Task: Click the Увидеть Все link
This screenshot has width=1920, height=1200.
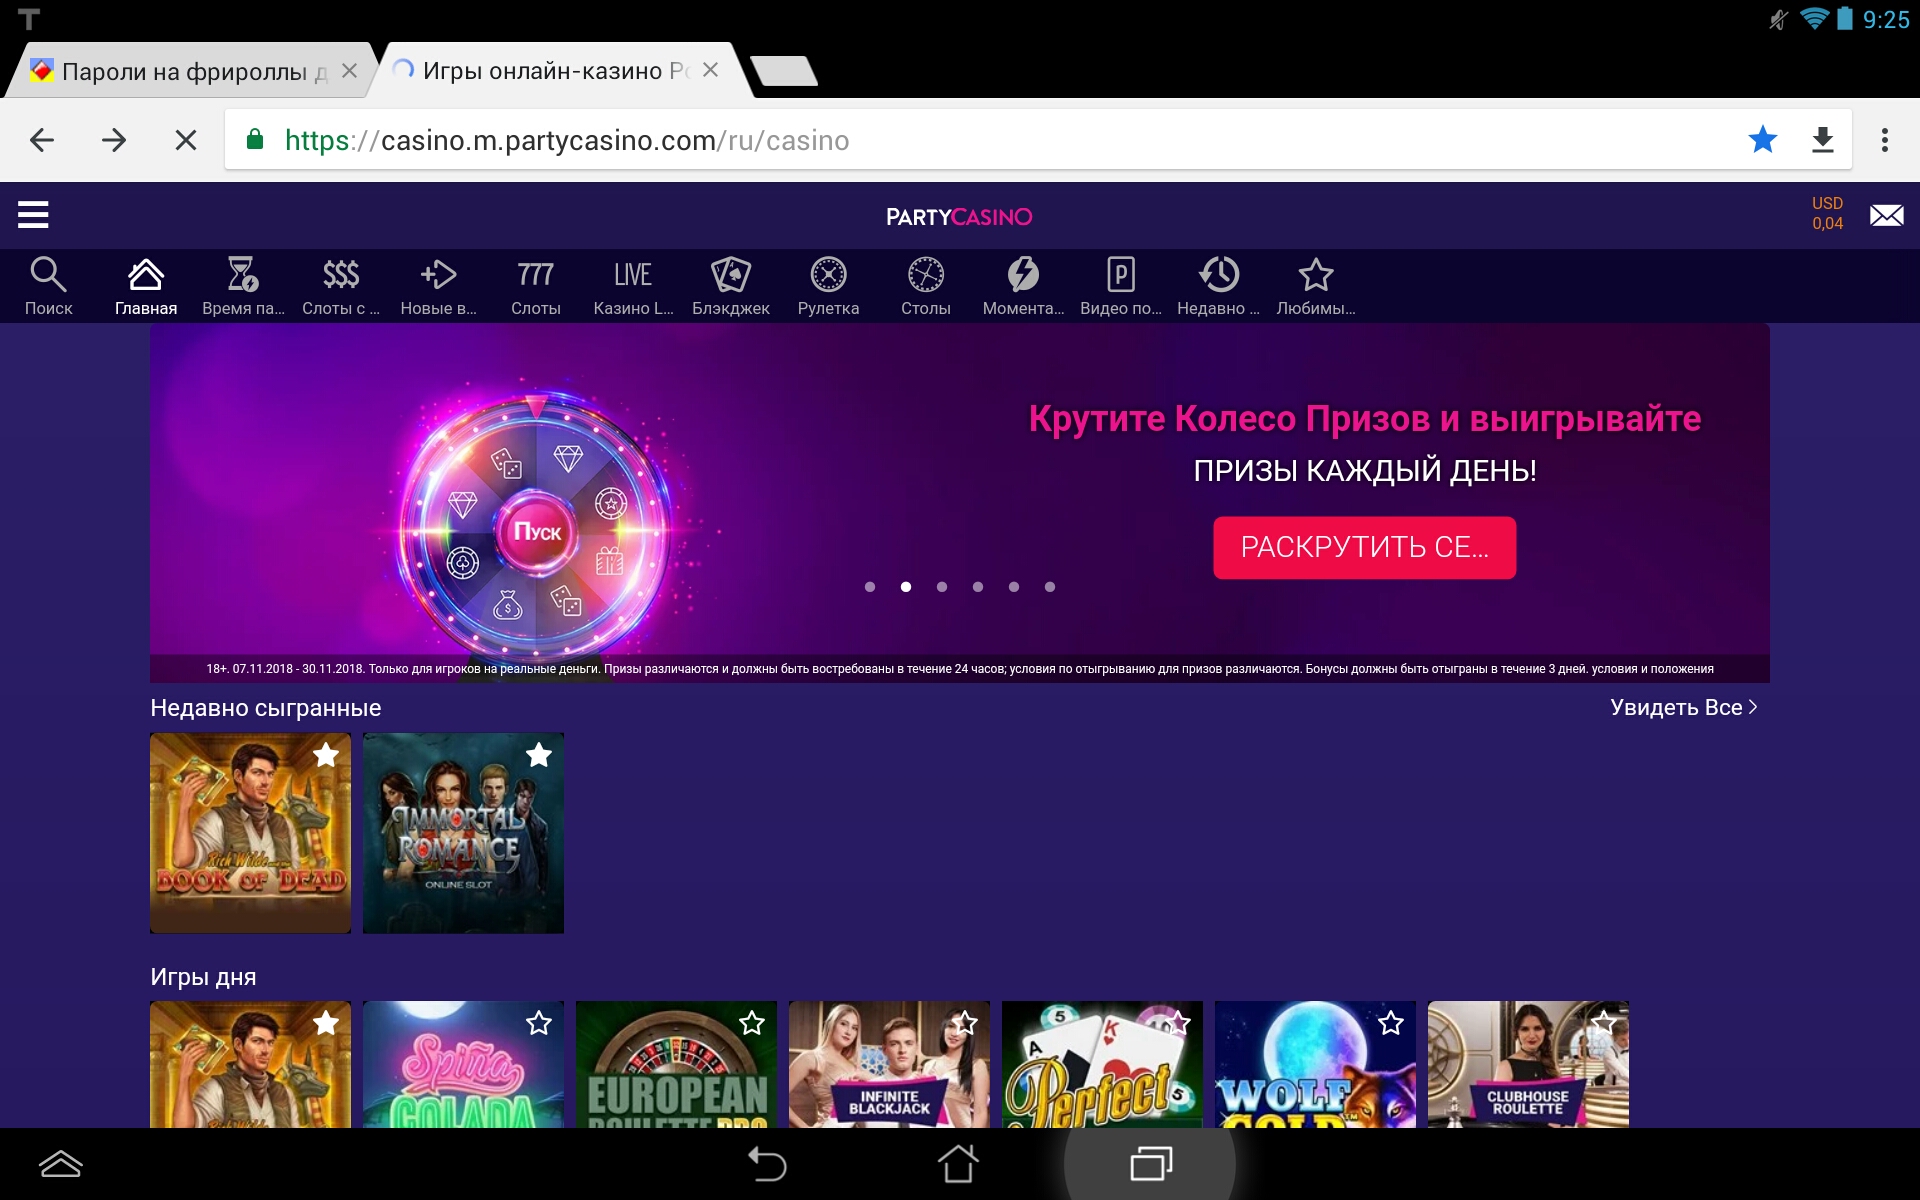Action: coord(1684,707)
